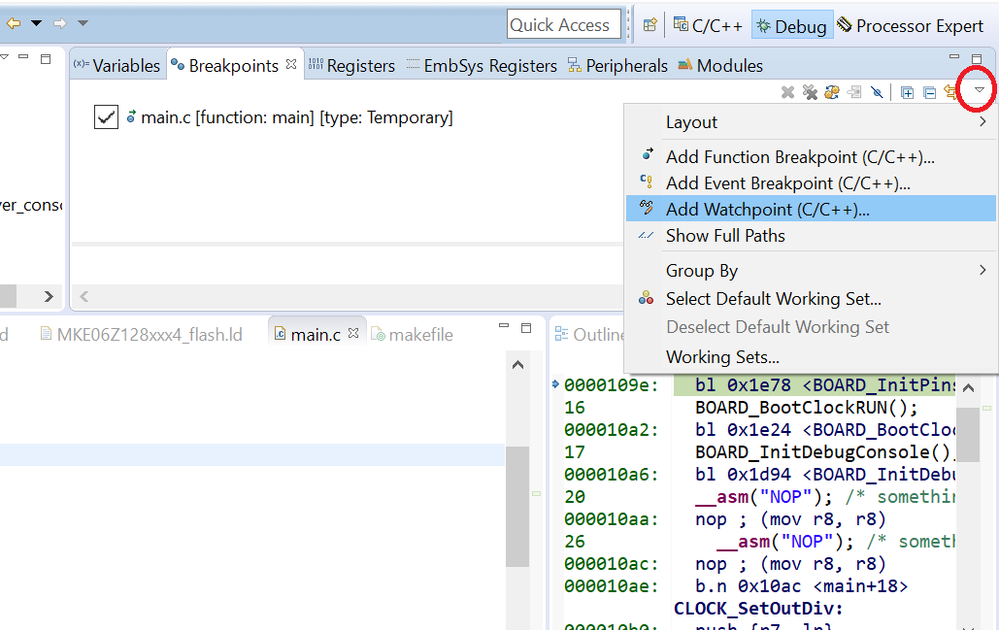Click the CLOCK_SetOutDiv: label
999x630 pixels.
coord(758,608)
